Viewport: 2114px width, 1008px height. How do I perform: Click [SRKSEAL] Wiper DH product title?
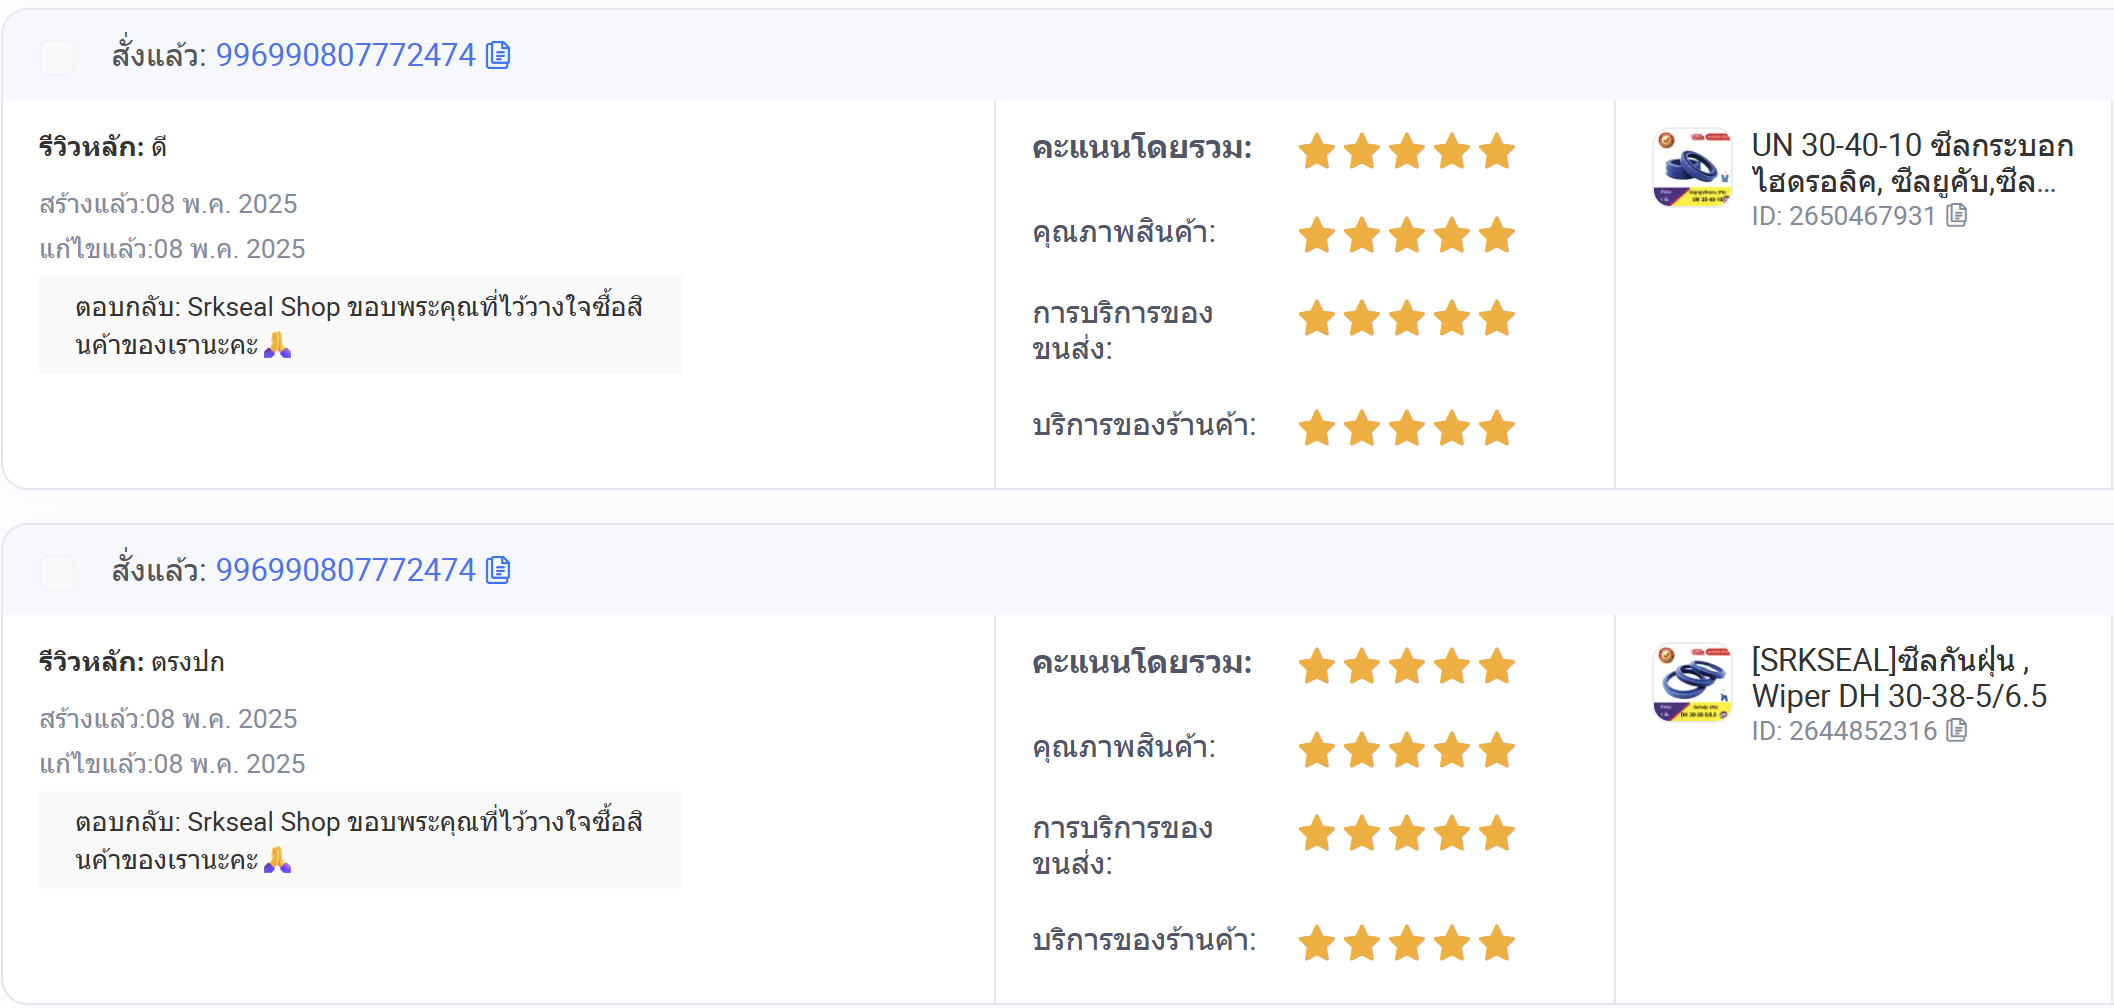tap(1899, 678)
